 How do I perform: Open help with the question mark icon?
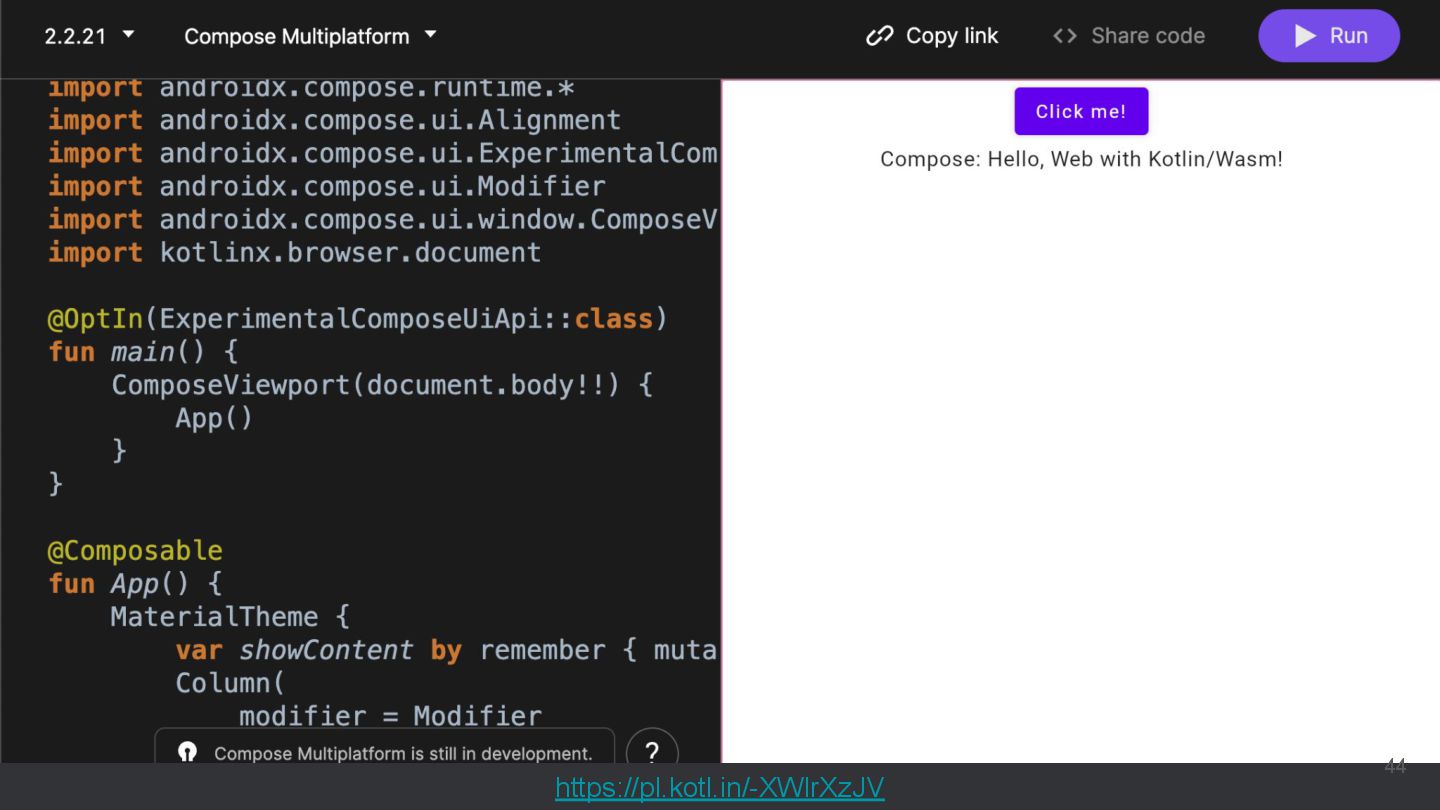[x=652, y=752]
